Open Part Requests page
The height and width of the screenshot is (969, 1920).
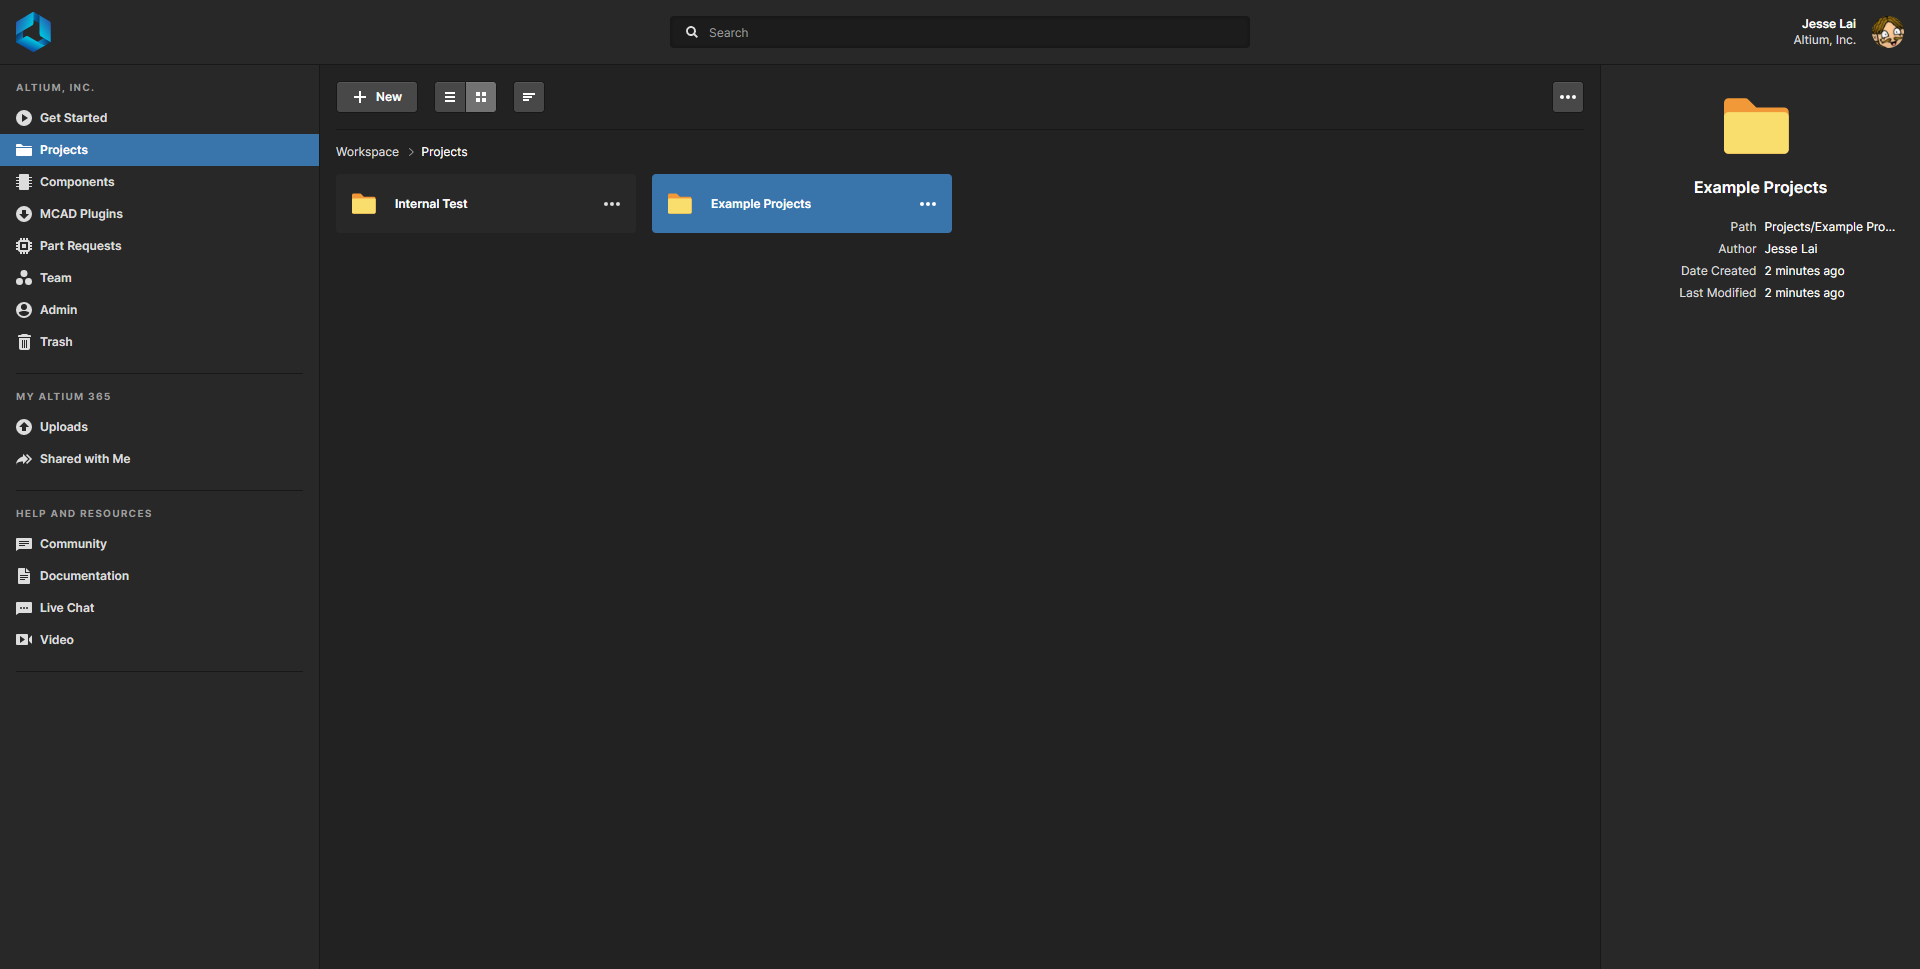pyautogui.click(x=160, y=246)
